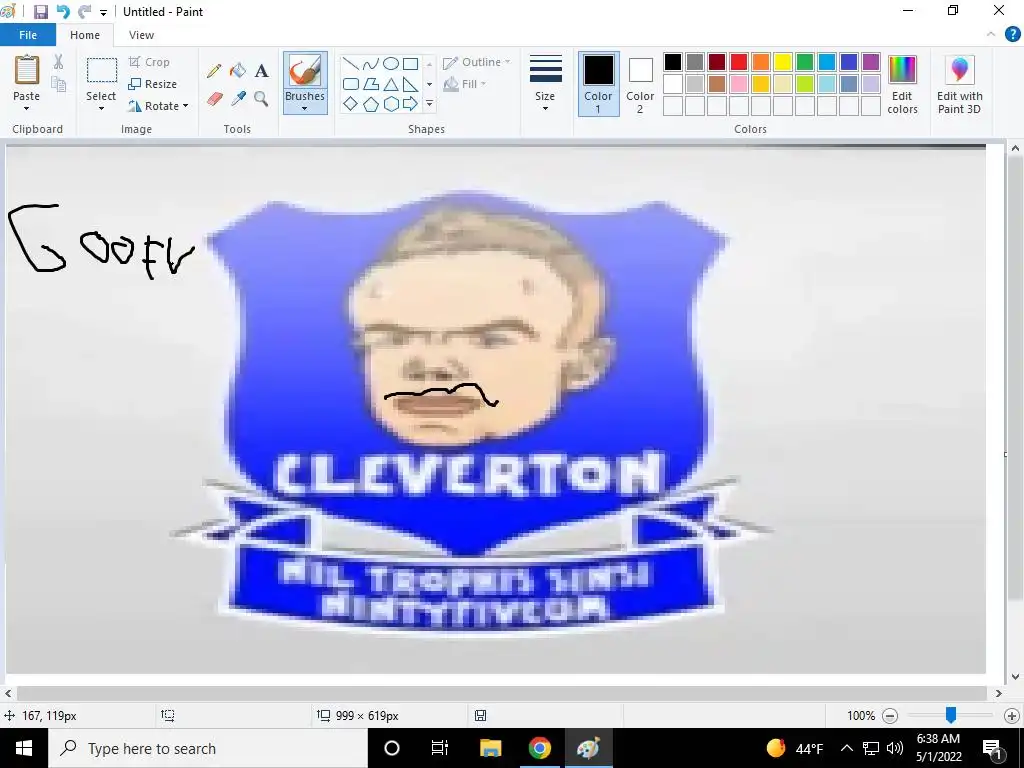
Task: Click the vertical scrollbar down arrow
Action: tap(1015, 677)
